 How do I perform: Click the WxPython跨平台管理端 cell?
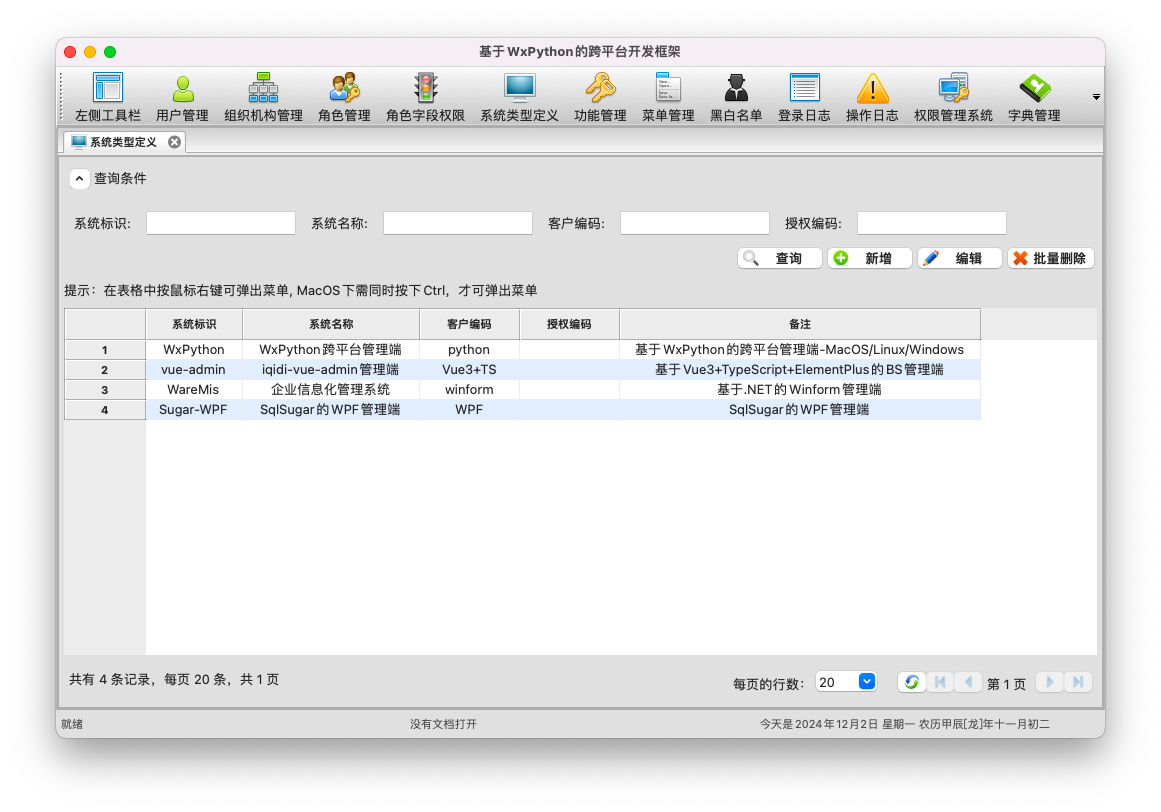click(331, 349)
